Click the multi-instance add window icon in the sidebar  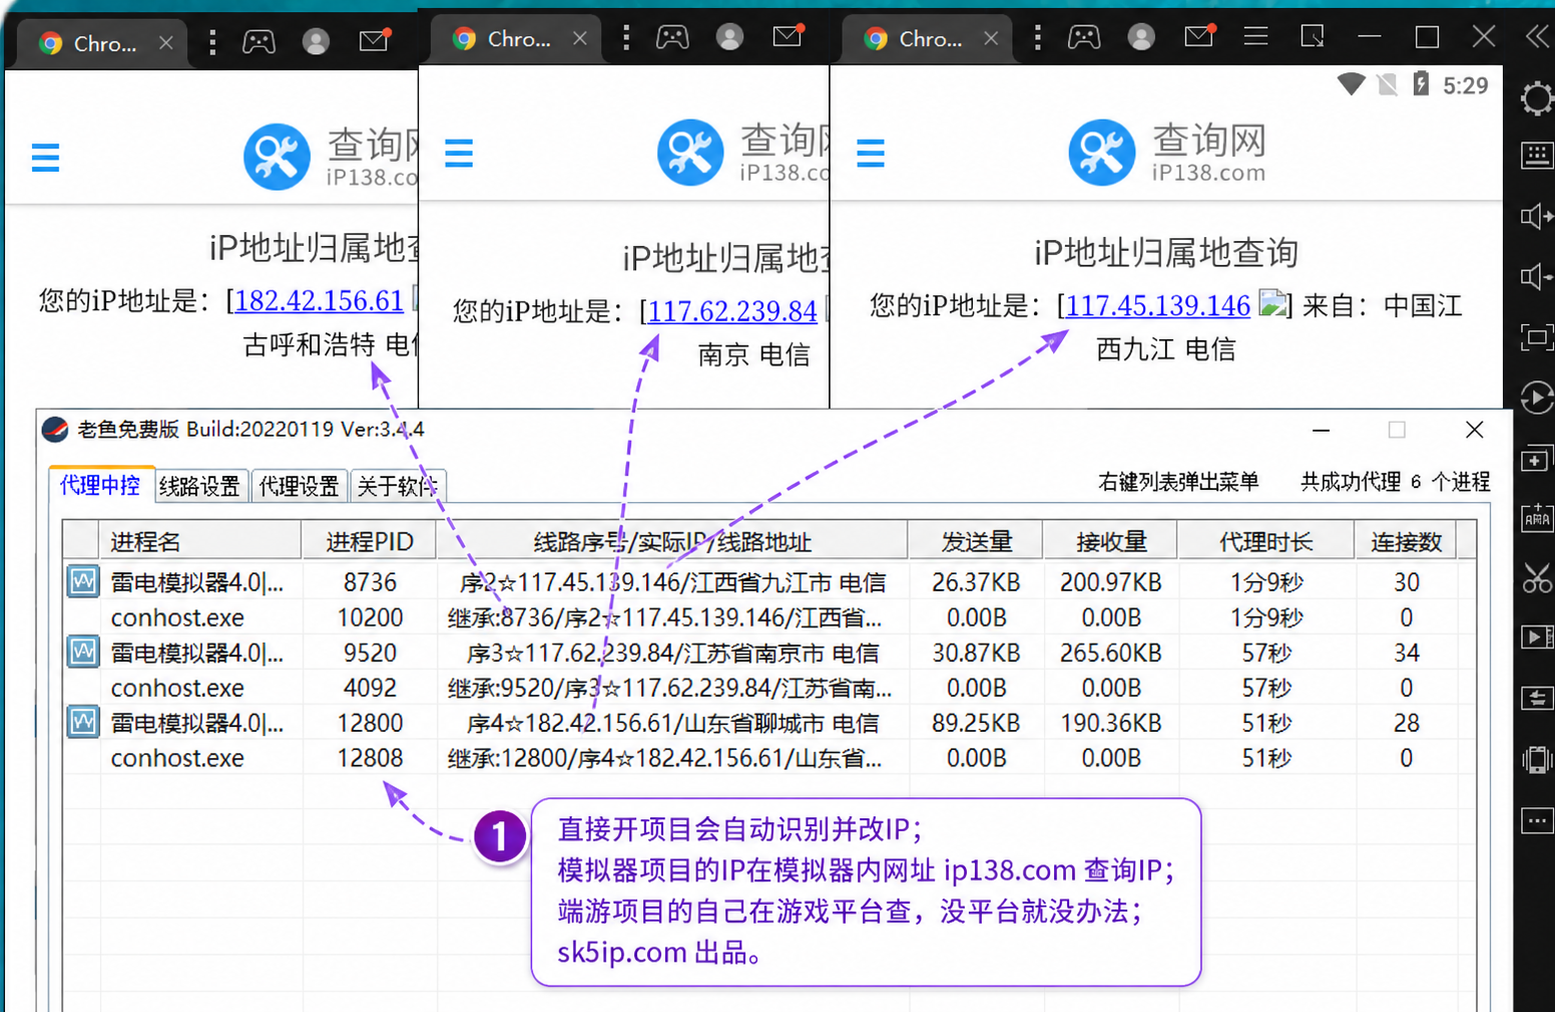pos(1536,459)
